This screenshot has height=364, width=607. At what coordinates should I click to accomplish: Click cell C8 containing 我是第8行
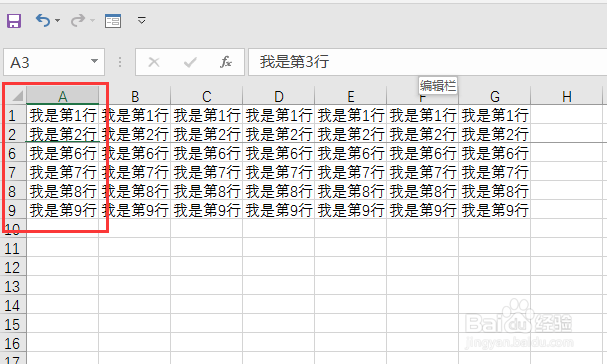coord(206,191)
